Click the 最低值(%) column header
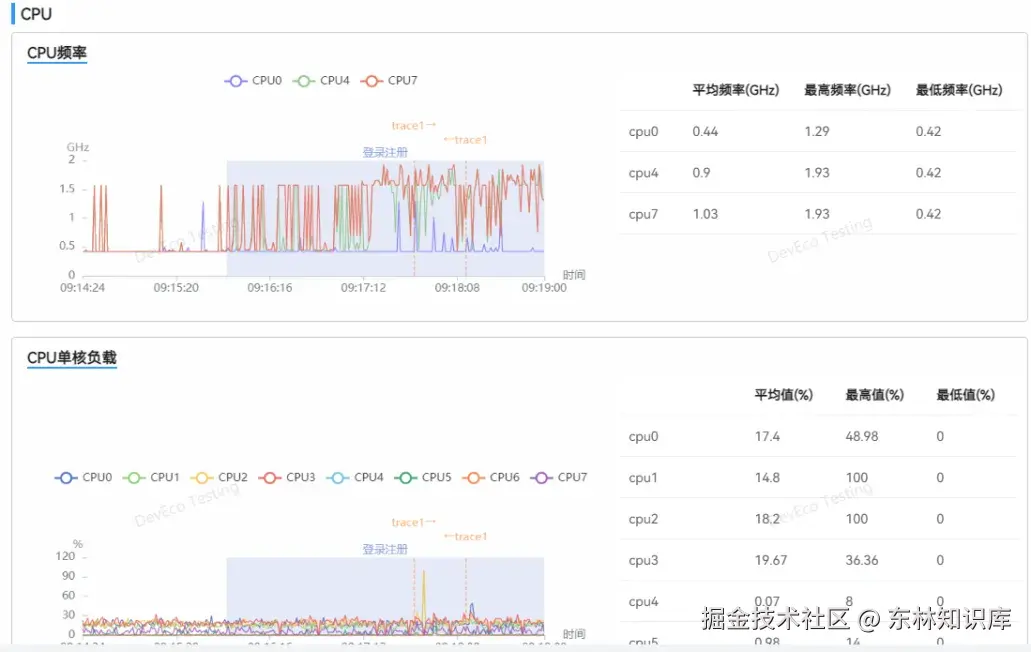This screenshot has height=652, width=1031. point(965,395)
